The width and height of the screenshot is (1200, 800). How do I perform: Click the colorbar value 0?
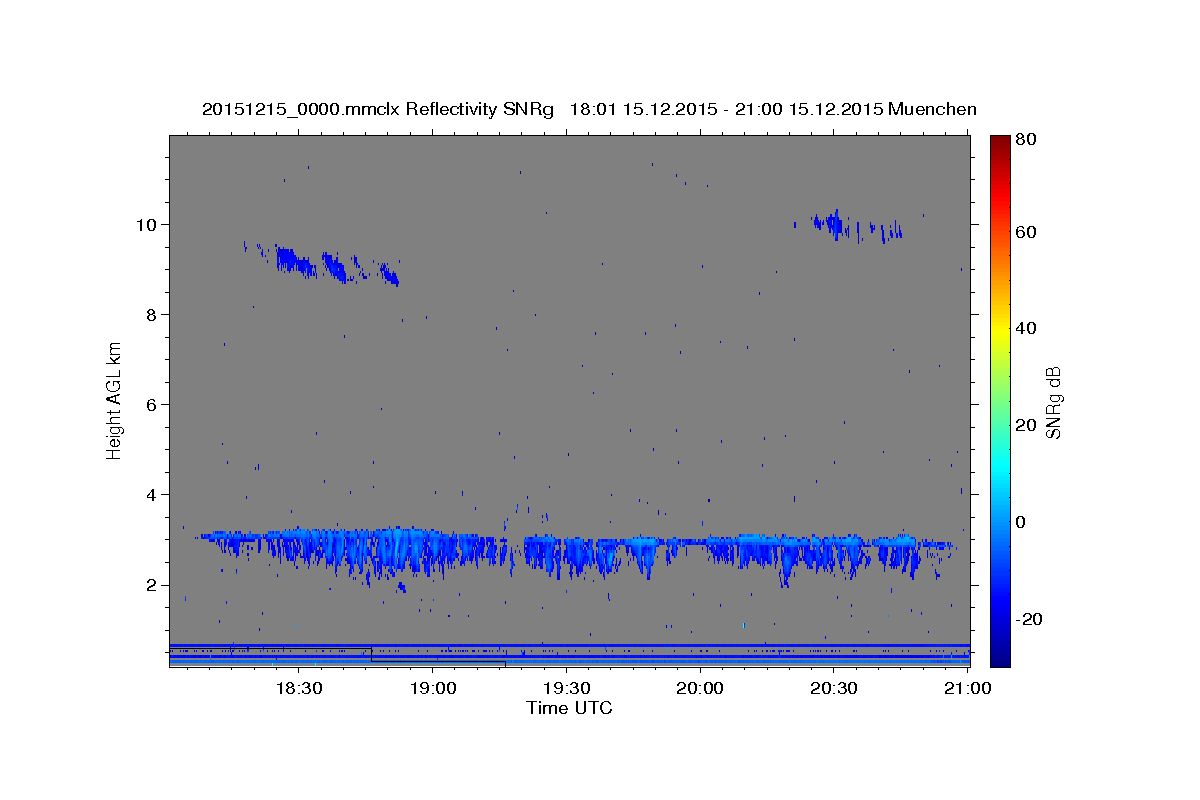pyautogui.click(x=1021, y=522)
